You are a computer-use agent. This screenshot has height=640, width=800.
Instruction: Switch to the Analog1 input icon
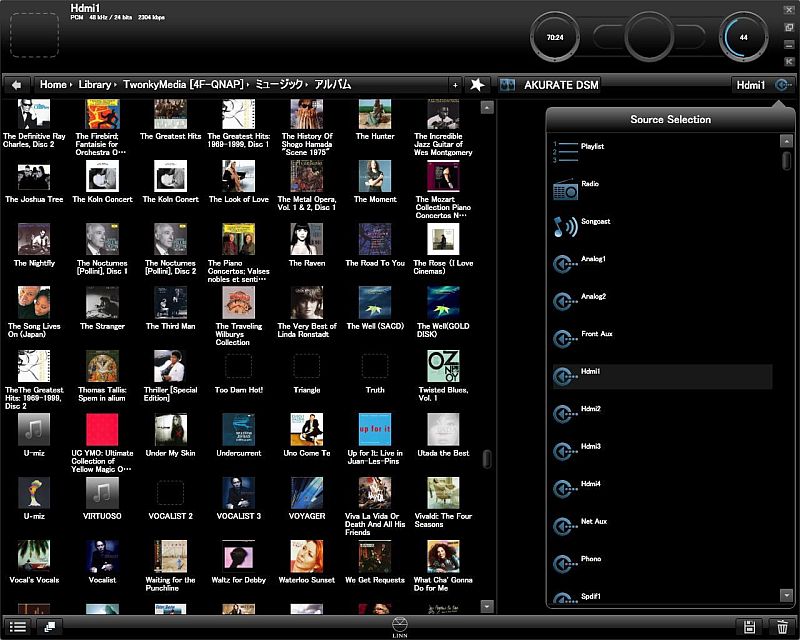click(x=565, y=264)
